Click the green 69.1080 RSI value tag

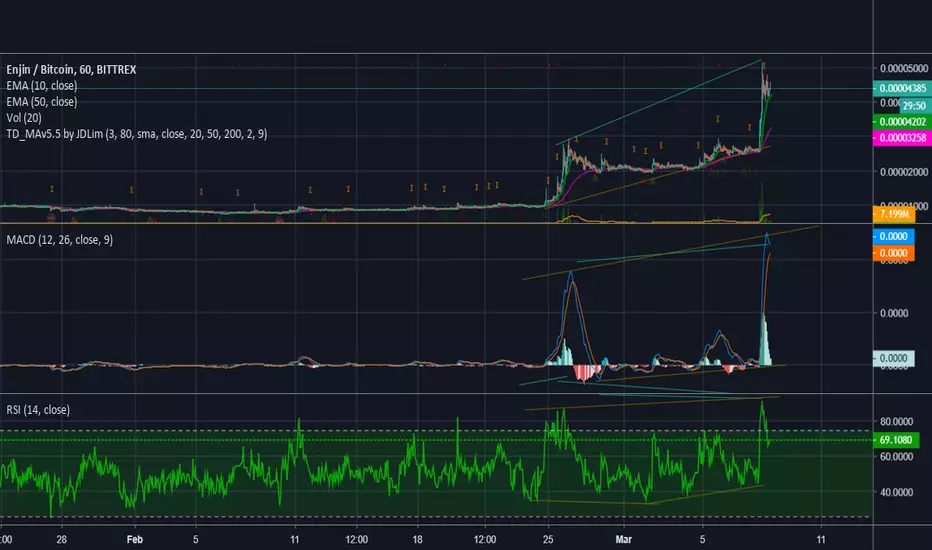[896, 440]
